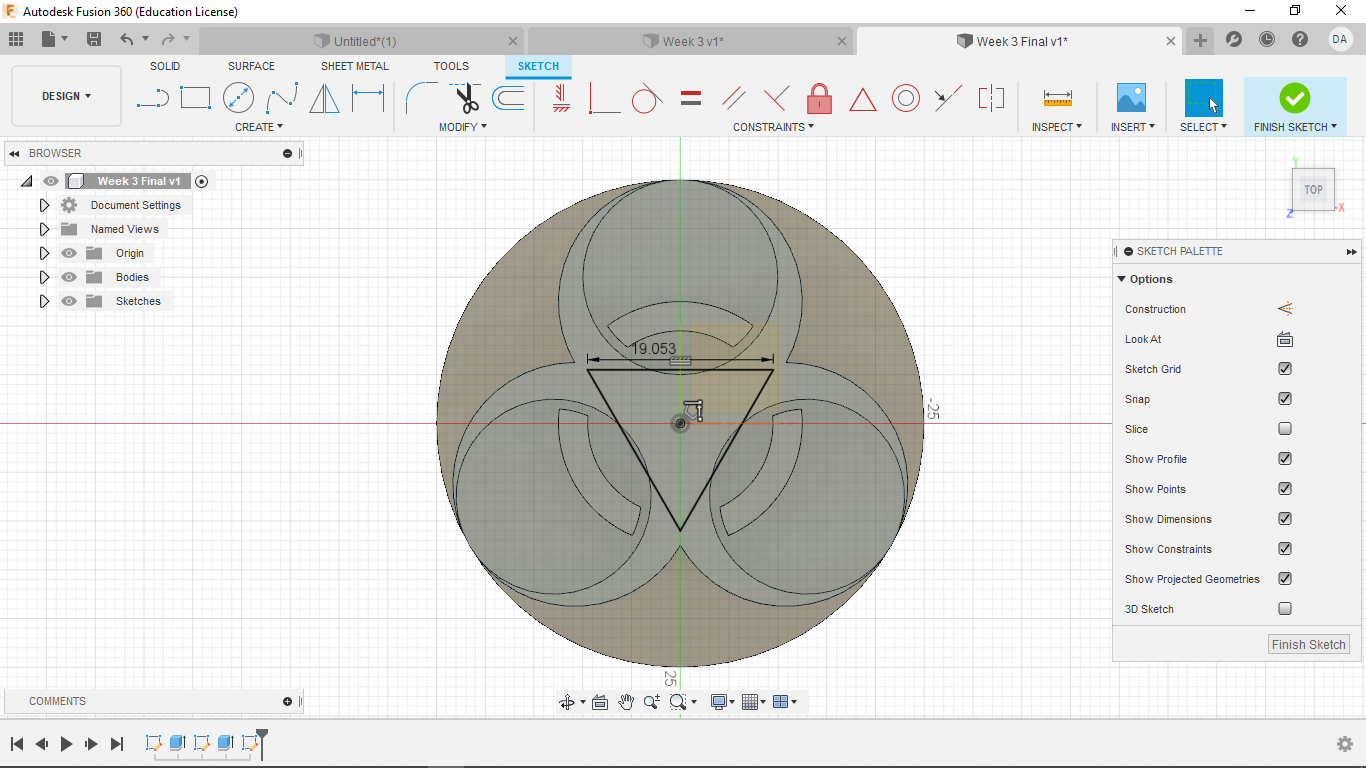Click the green Finish Sketch checkmark
Viewport: 1366px width, 768px height.
click(x=1294, y=98)
